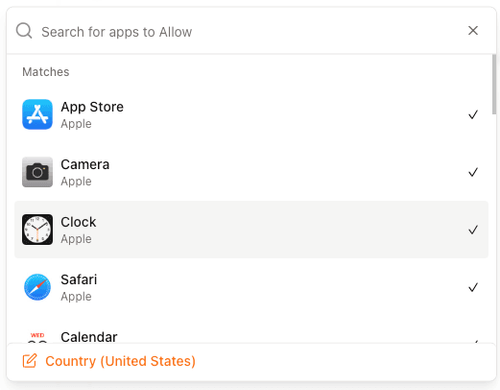500x390 pixels.
Task: Click the orange edit pencil icon
Action: [30, 361]
